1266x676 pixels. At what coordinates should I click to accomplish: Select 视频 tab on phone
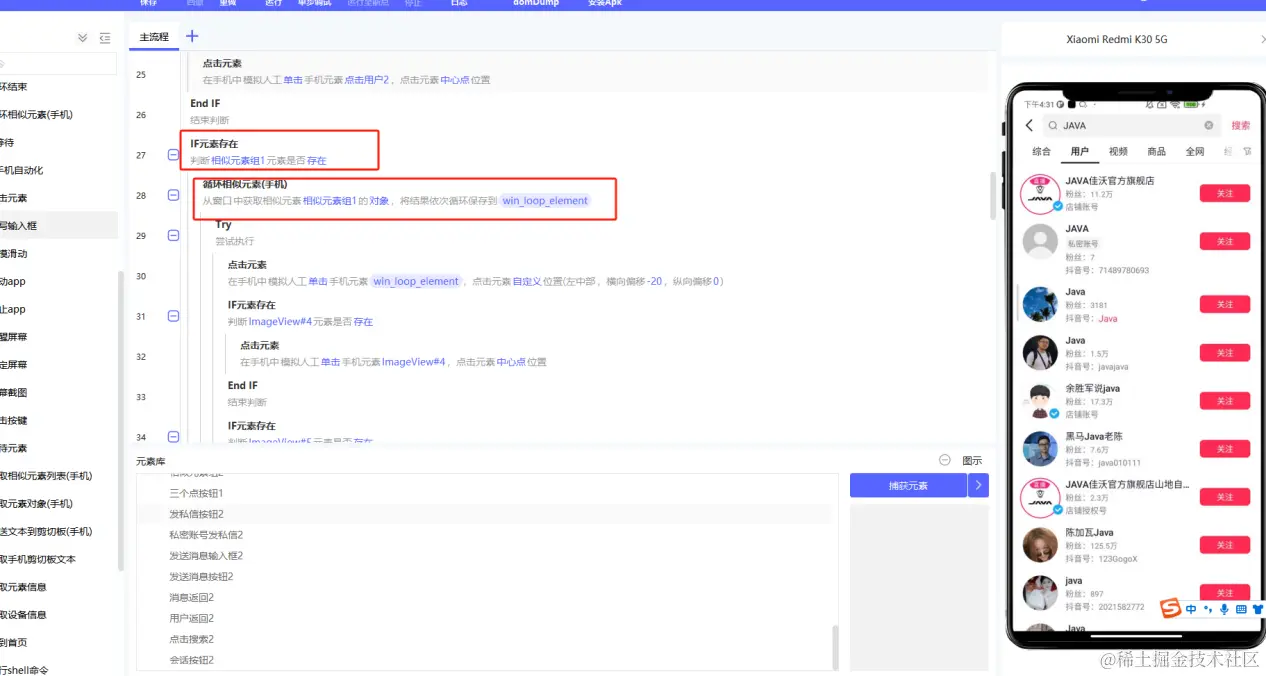coord(1118,152)
